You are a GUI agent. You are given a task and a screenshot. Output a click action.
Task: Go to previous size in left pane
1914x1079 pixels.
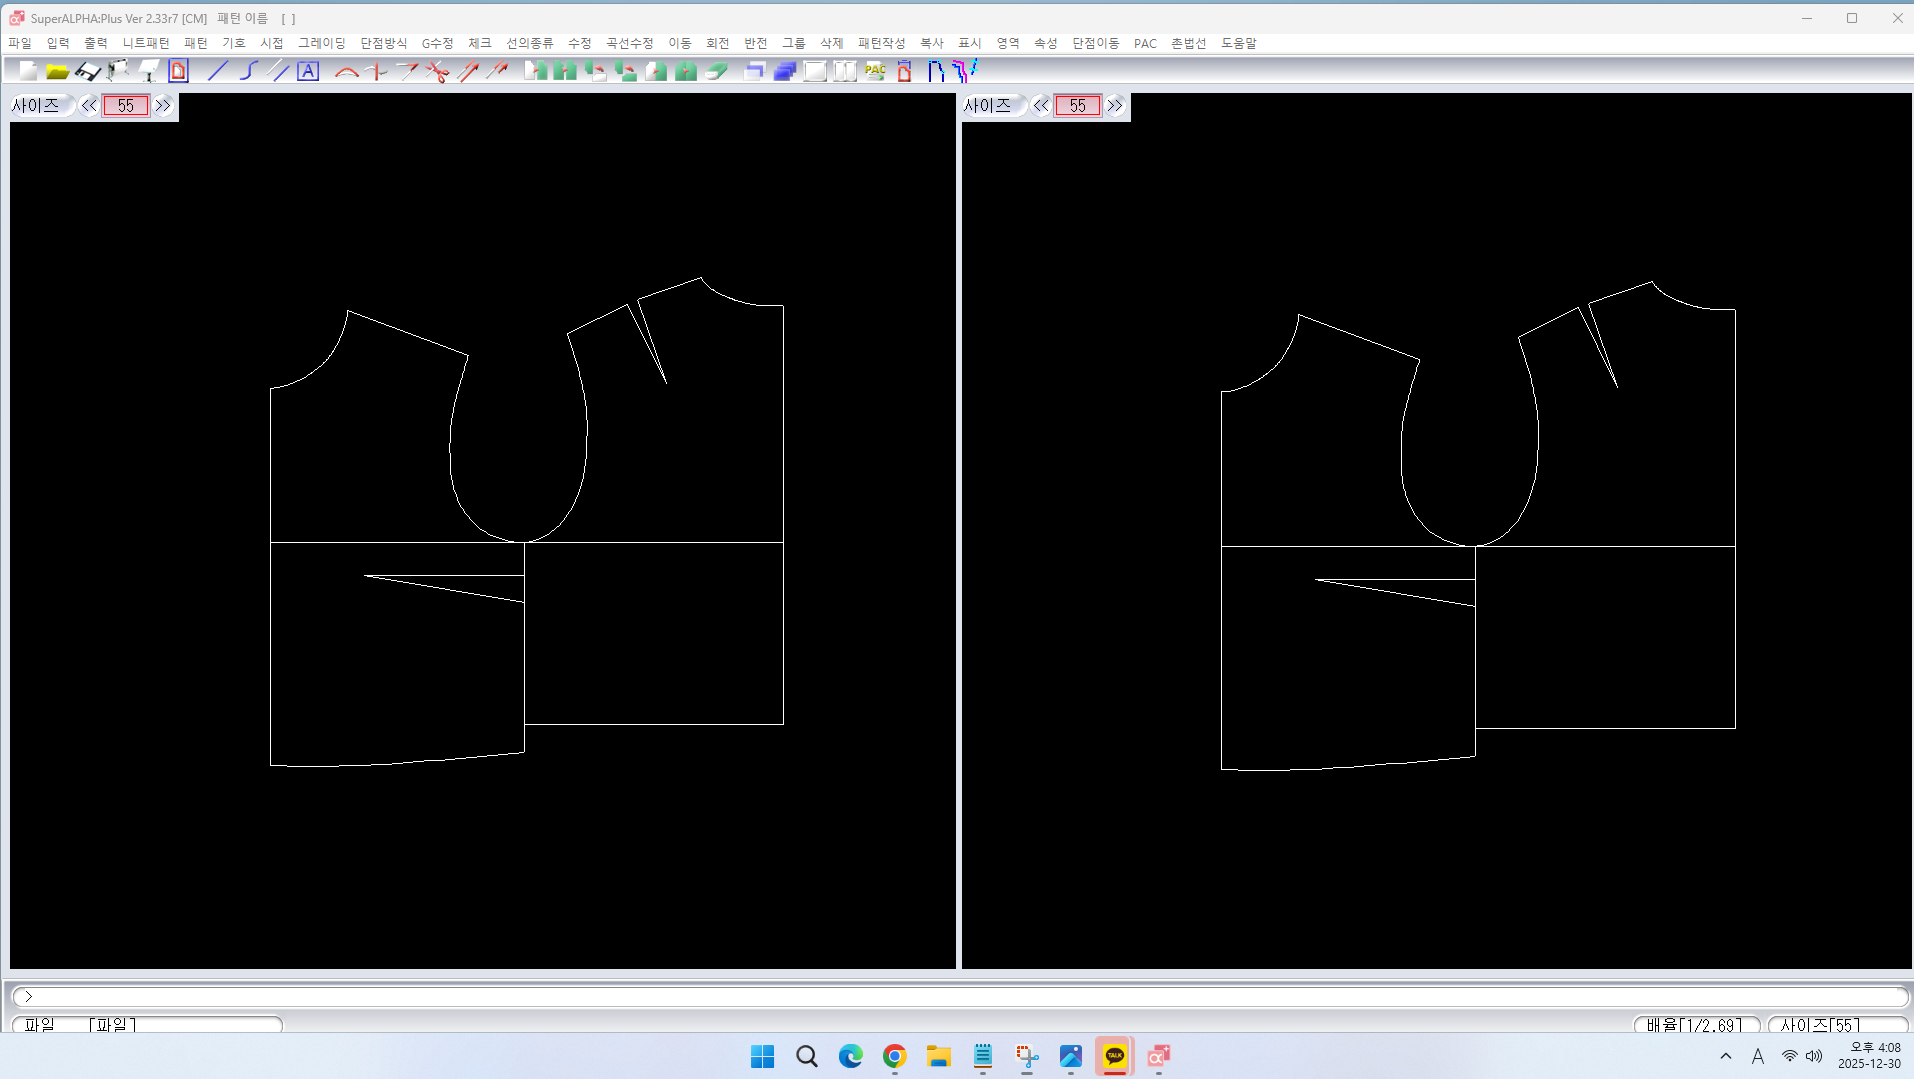click(x=89, y=106)
